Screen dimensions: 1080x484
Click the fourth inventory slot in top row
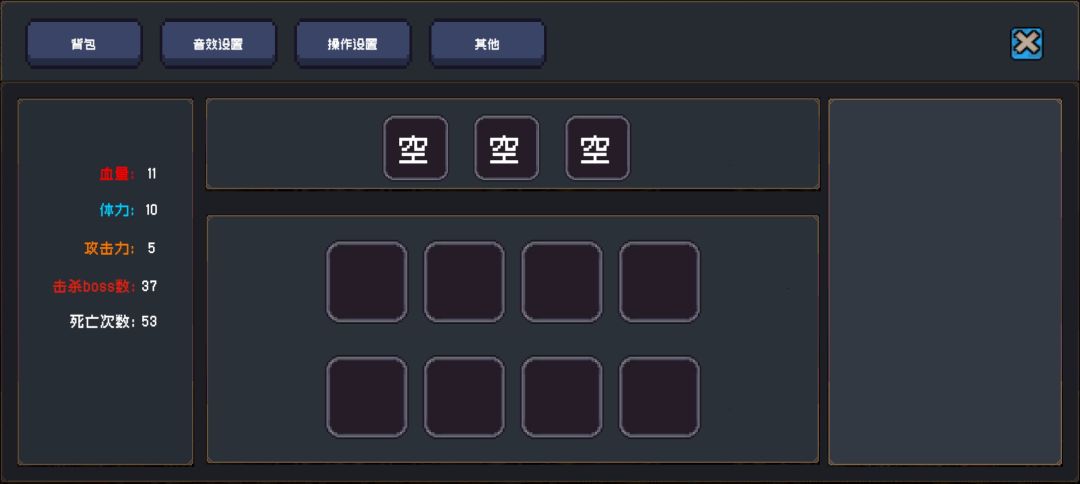(x=660, y=282)
